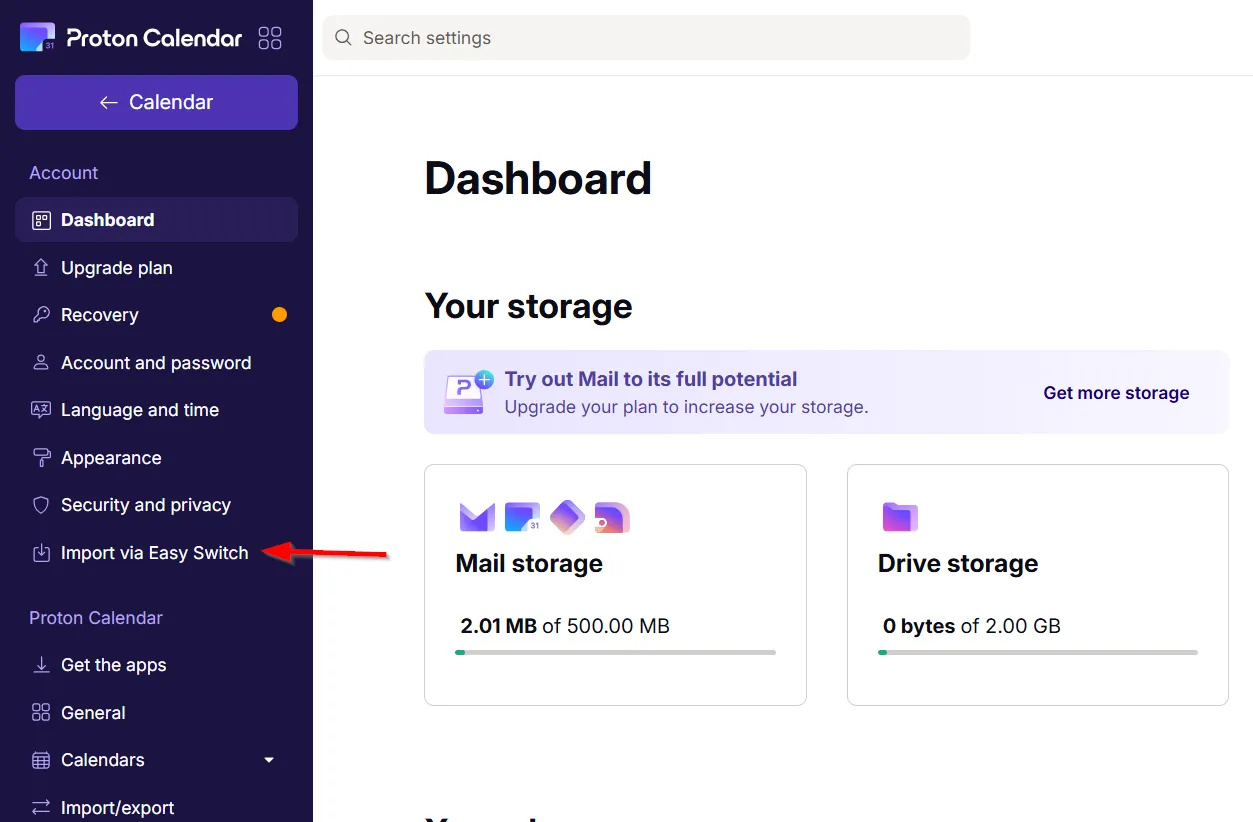
Task: Expand the Calendars submenu arrow
Action: [269, 760]
